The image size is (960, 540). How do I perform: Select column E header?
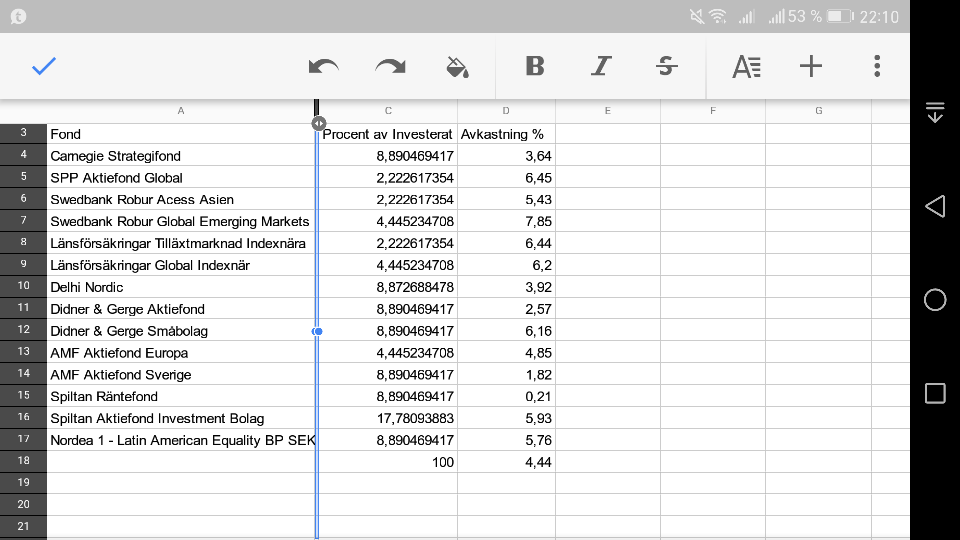coord(608,111)
